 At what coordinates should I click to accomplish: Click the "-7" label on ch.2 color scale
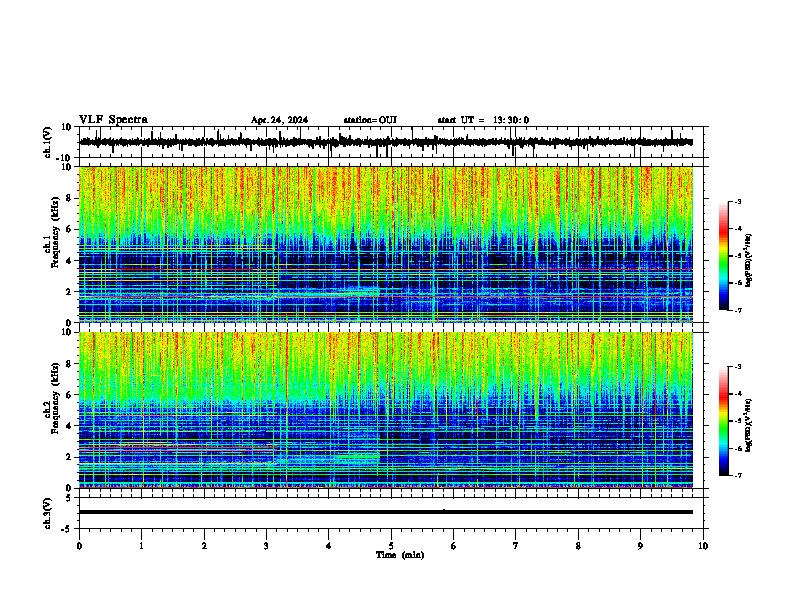[738, 475]
